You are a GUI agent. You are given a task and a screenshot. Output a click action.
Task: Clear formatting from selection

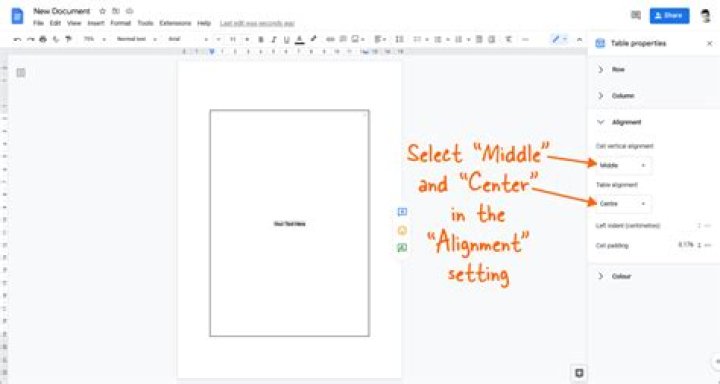click(508, 40)
